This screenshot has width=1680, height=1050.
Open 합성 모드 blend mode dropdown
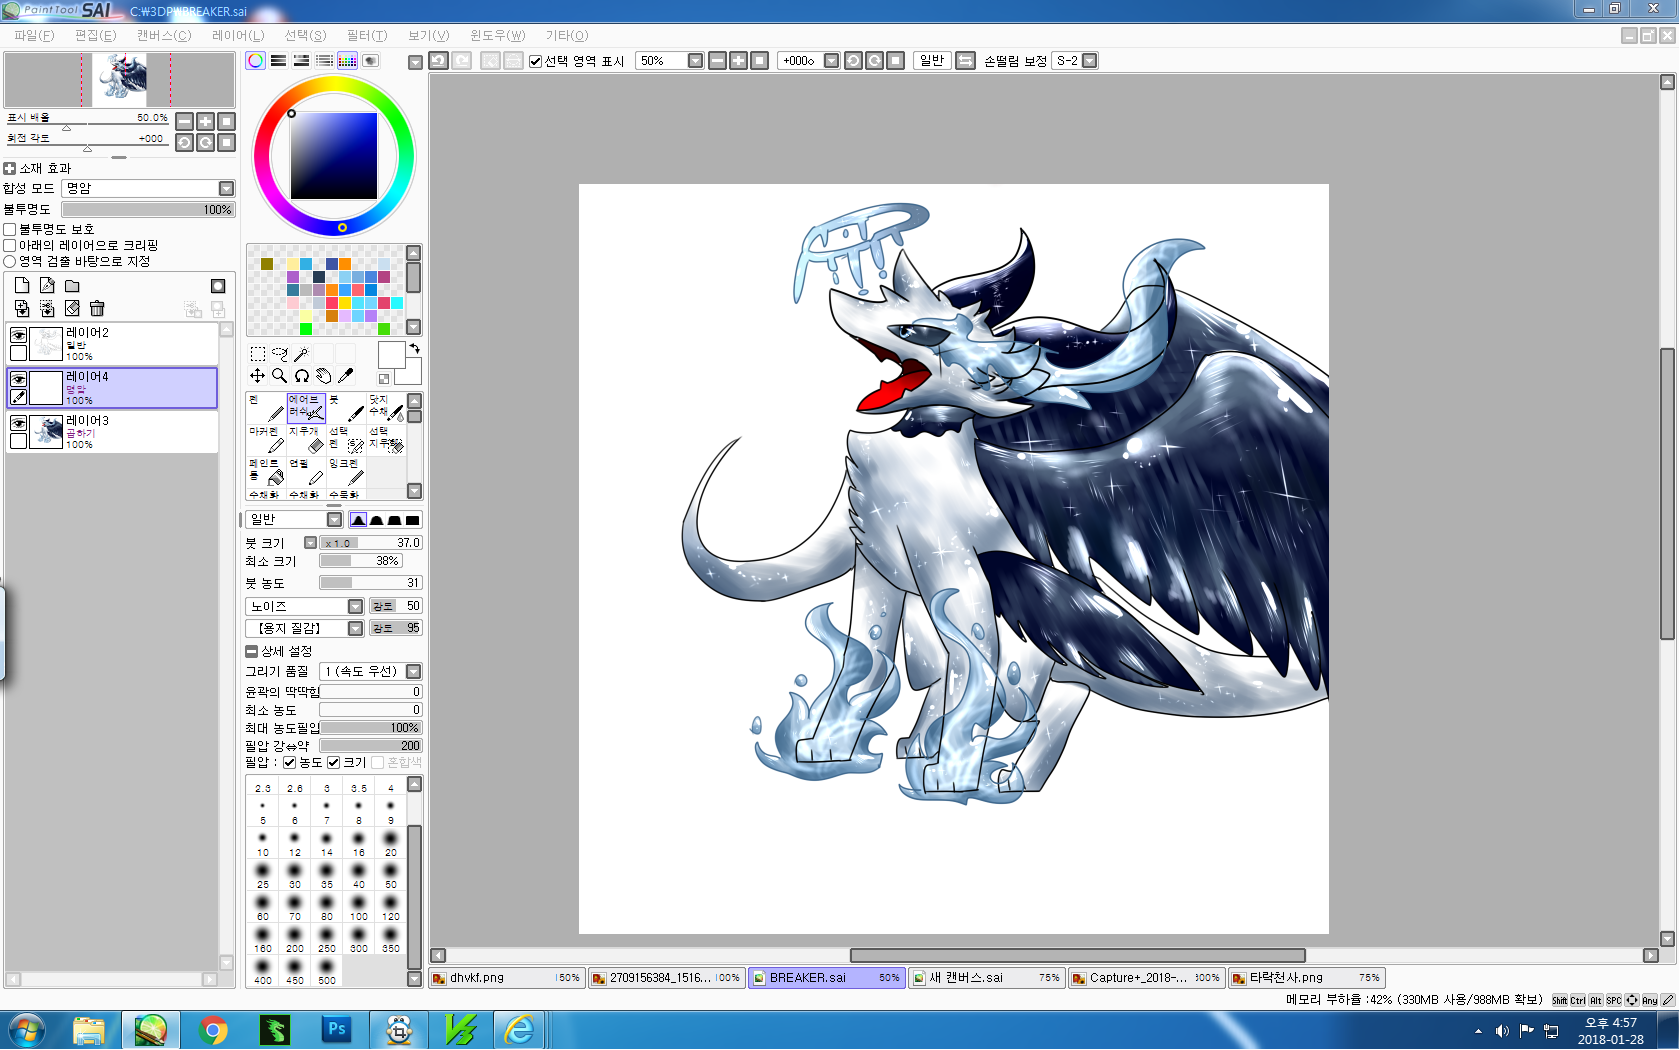point(148,189)
